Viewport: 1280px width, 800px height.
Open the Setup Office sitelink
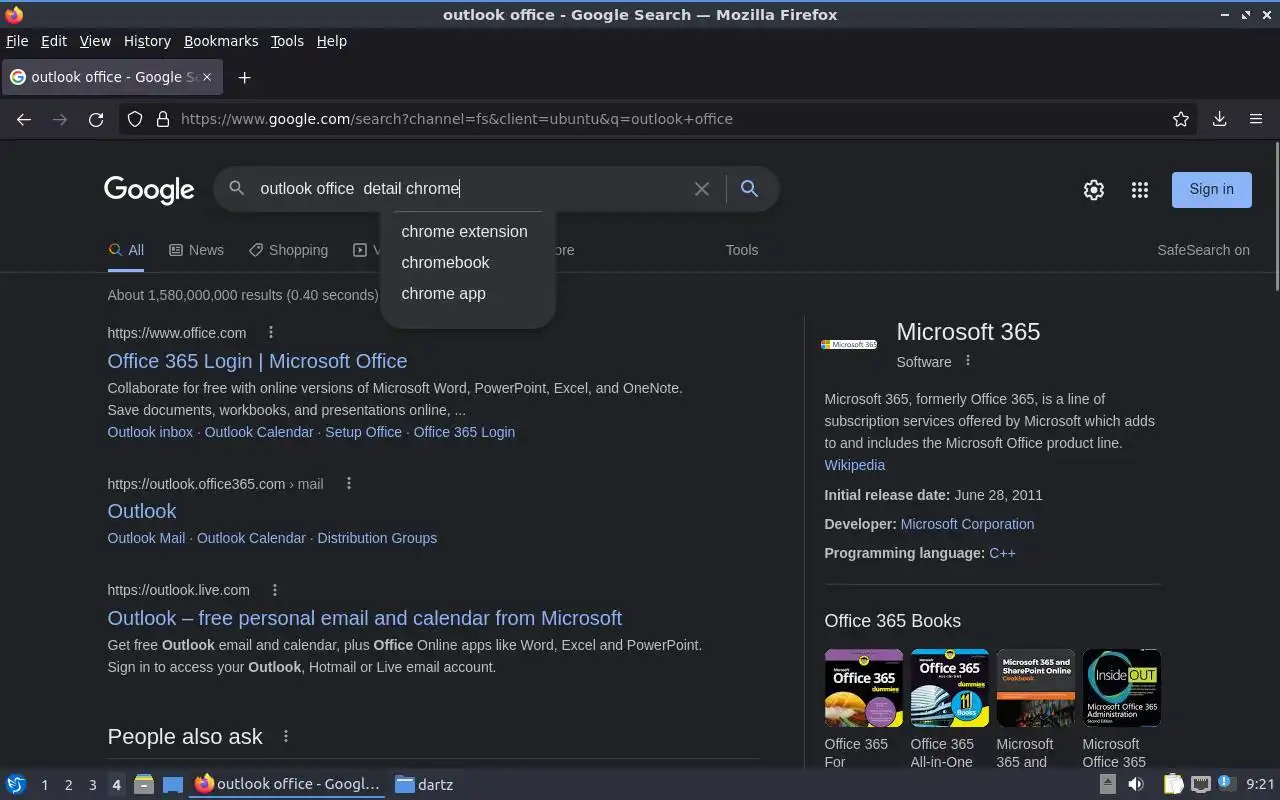tap(363, 432)
